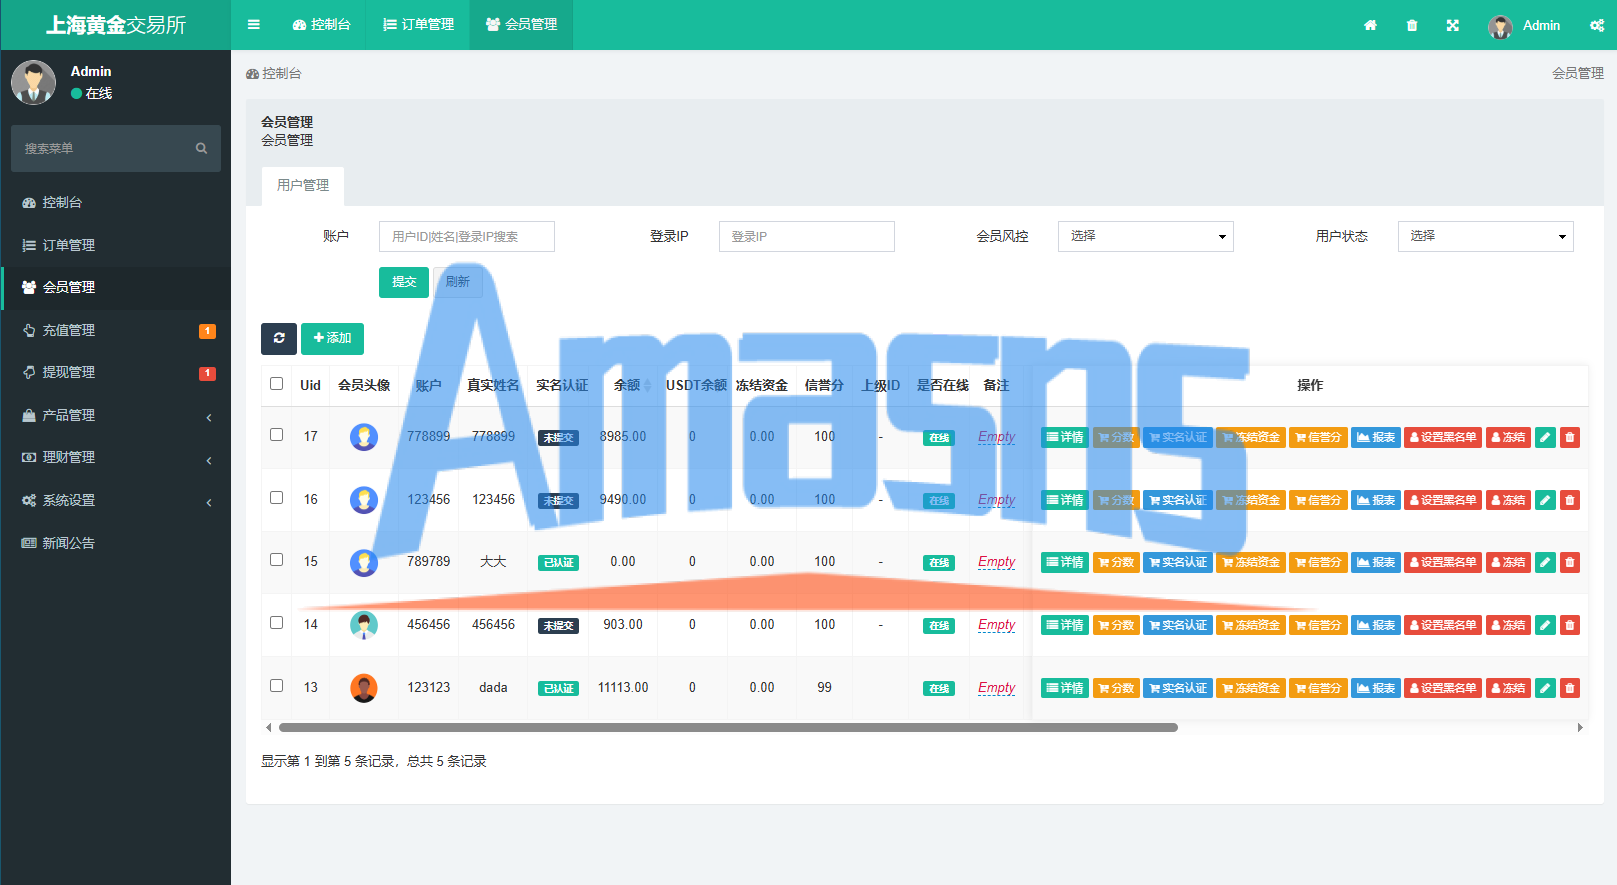
Task: Sort table by 余额 column arrows
Action: pos(647,385)
